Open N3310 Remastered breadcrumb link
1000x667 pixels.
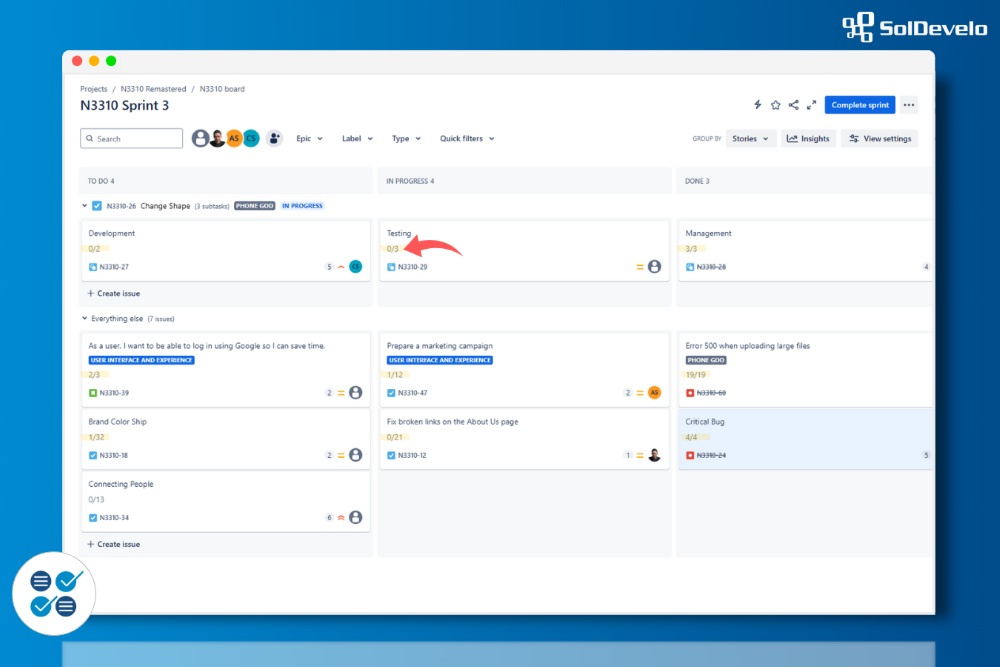point(154,89)
